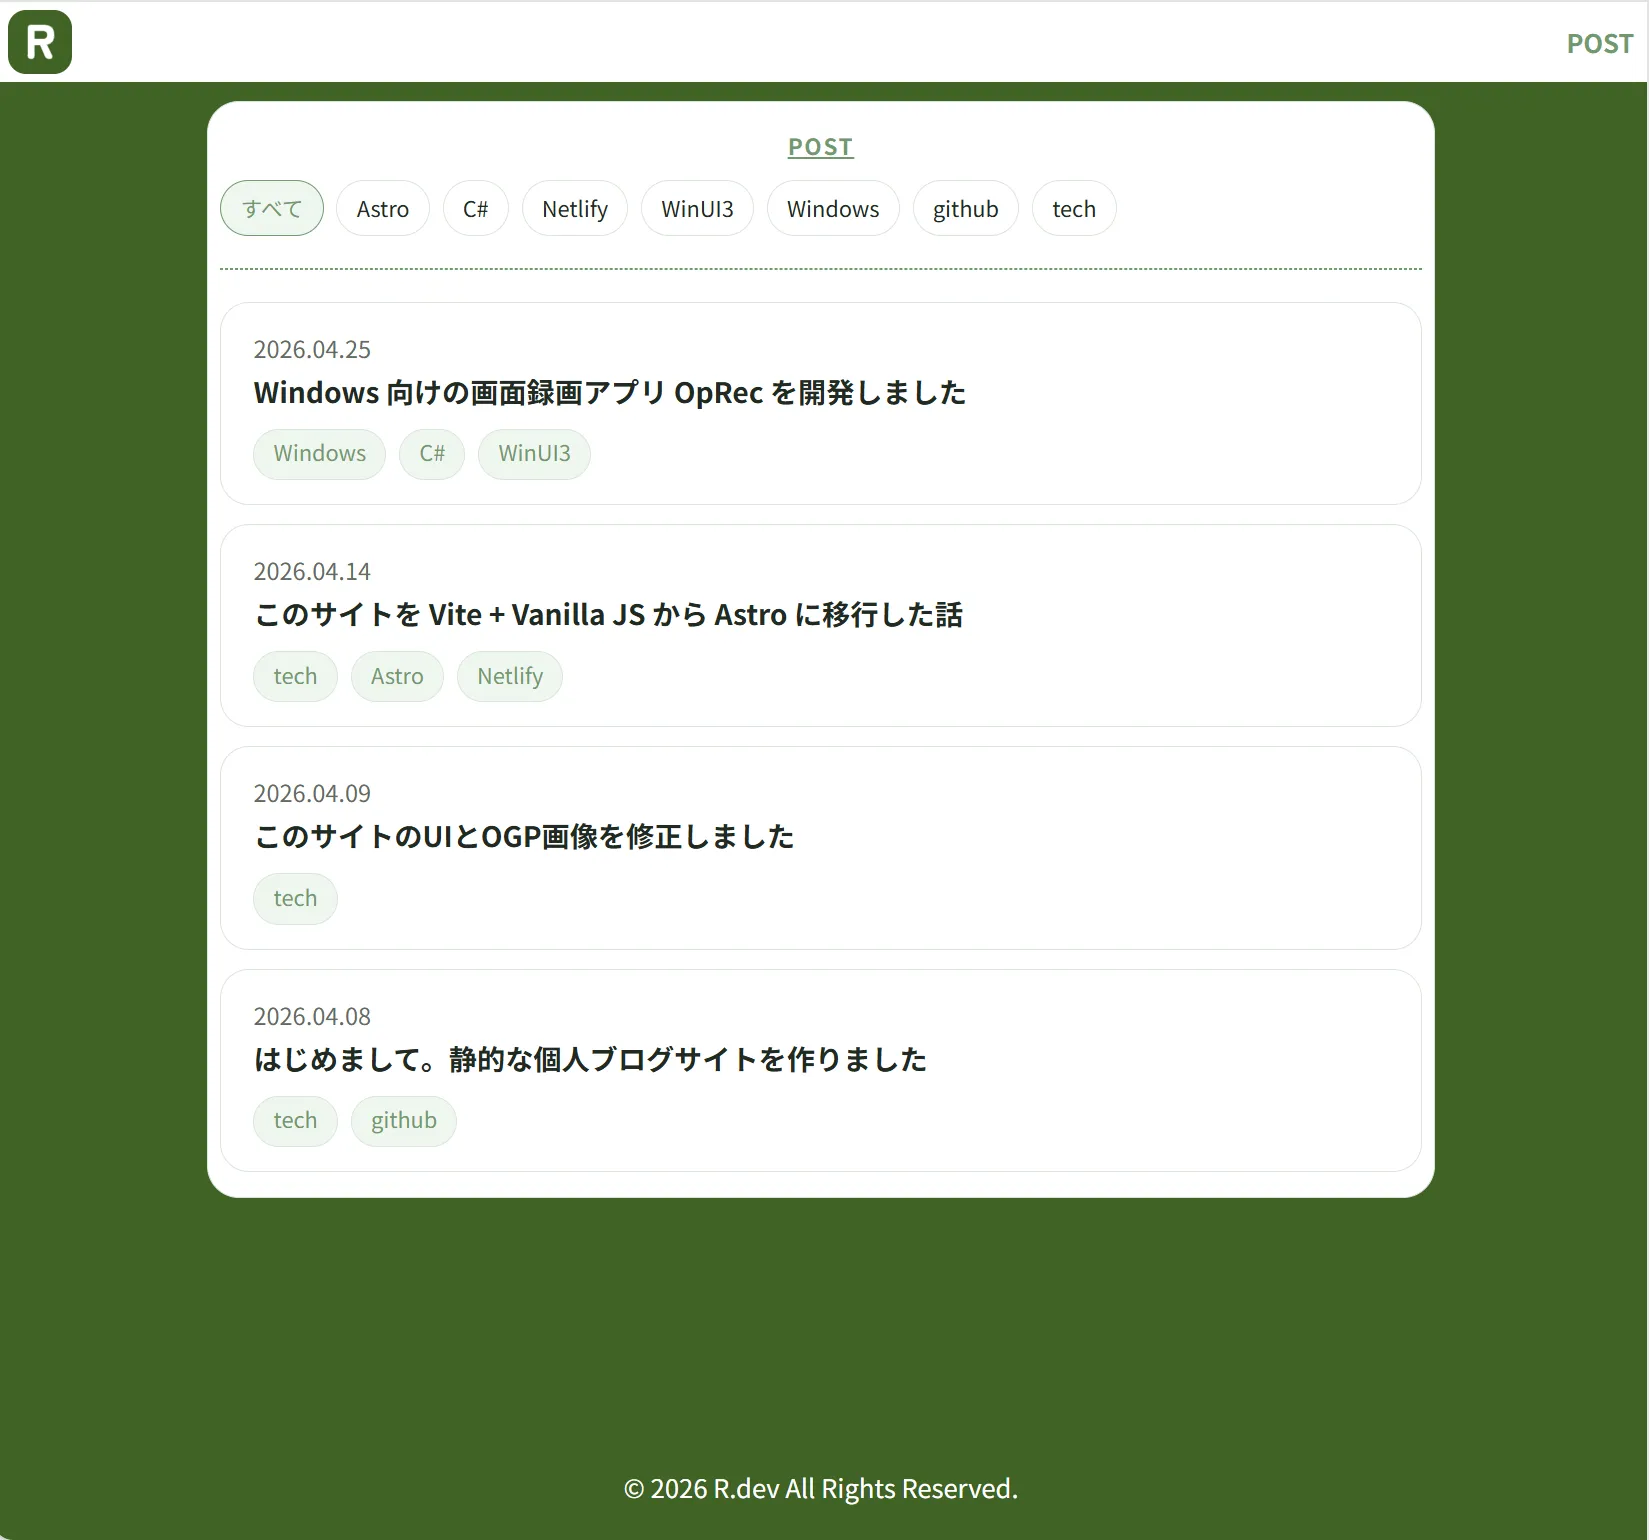Click the date 2026.04.14
Screen dimensions: 1649x1540
click(312, 571)
